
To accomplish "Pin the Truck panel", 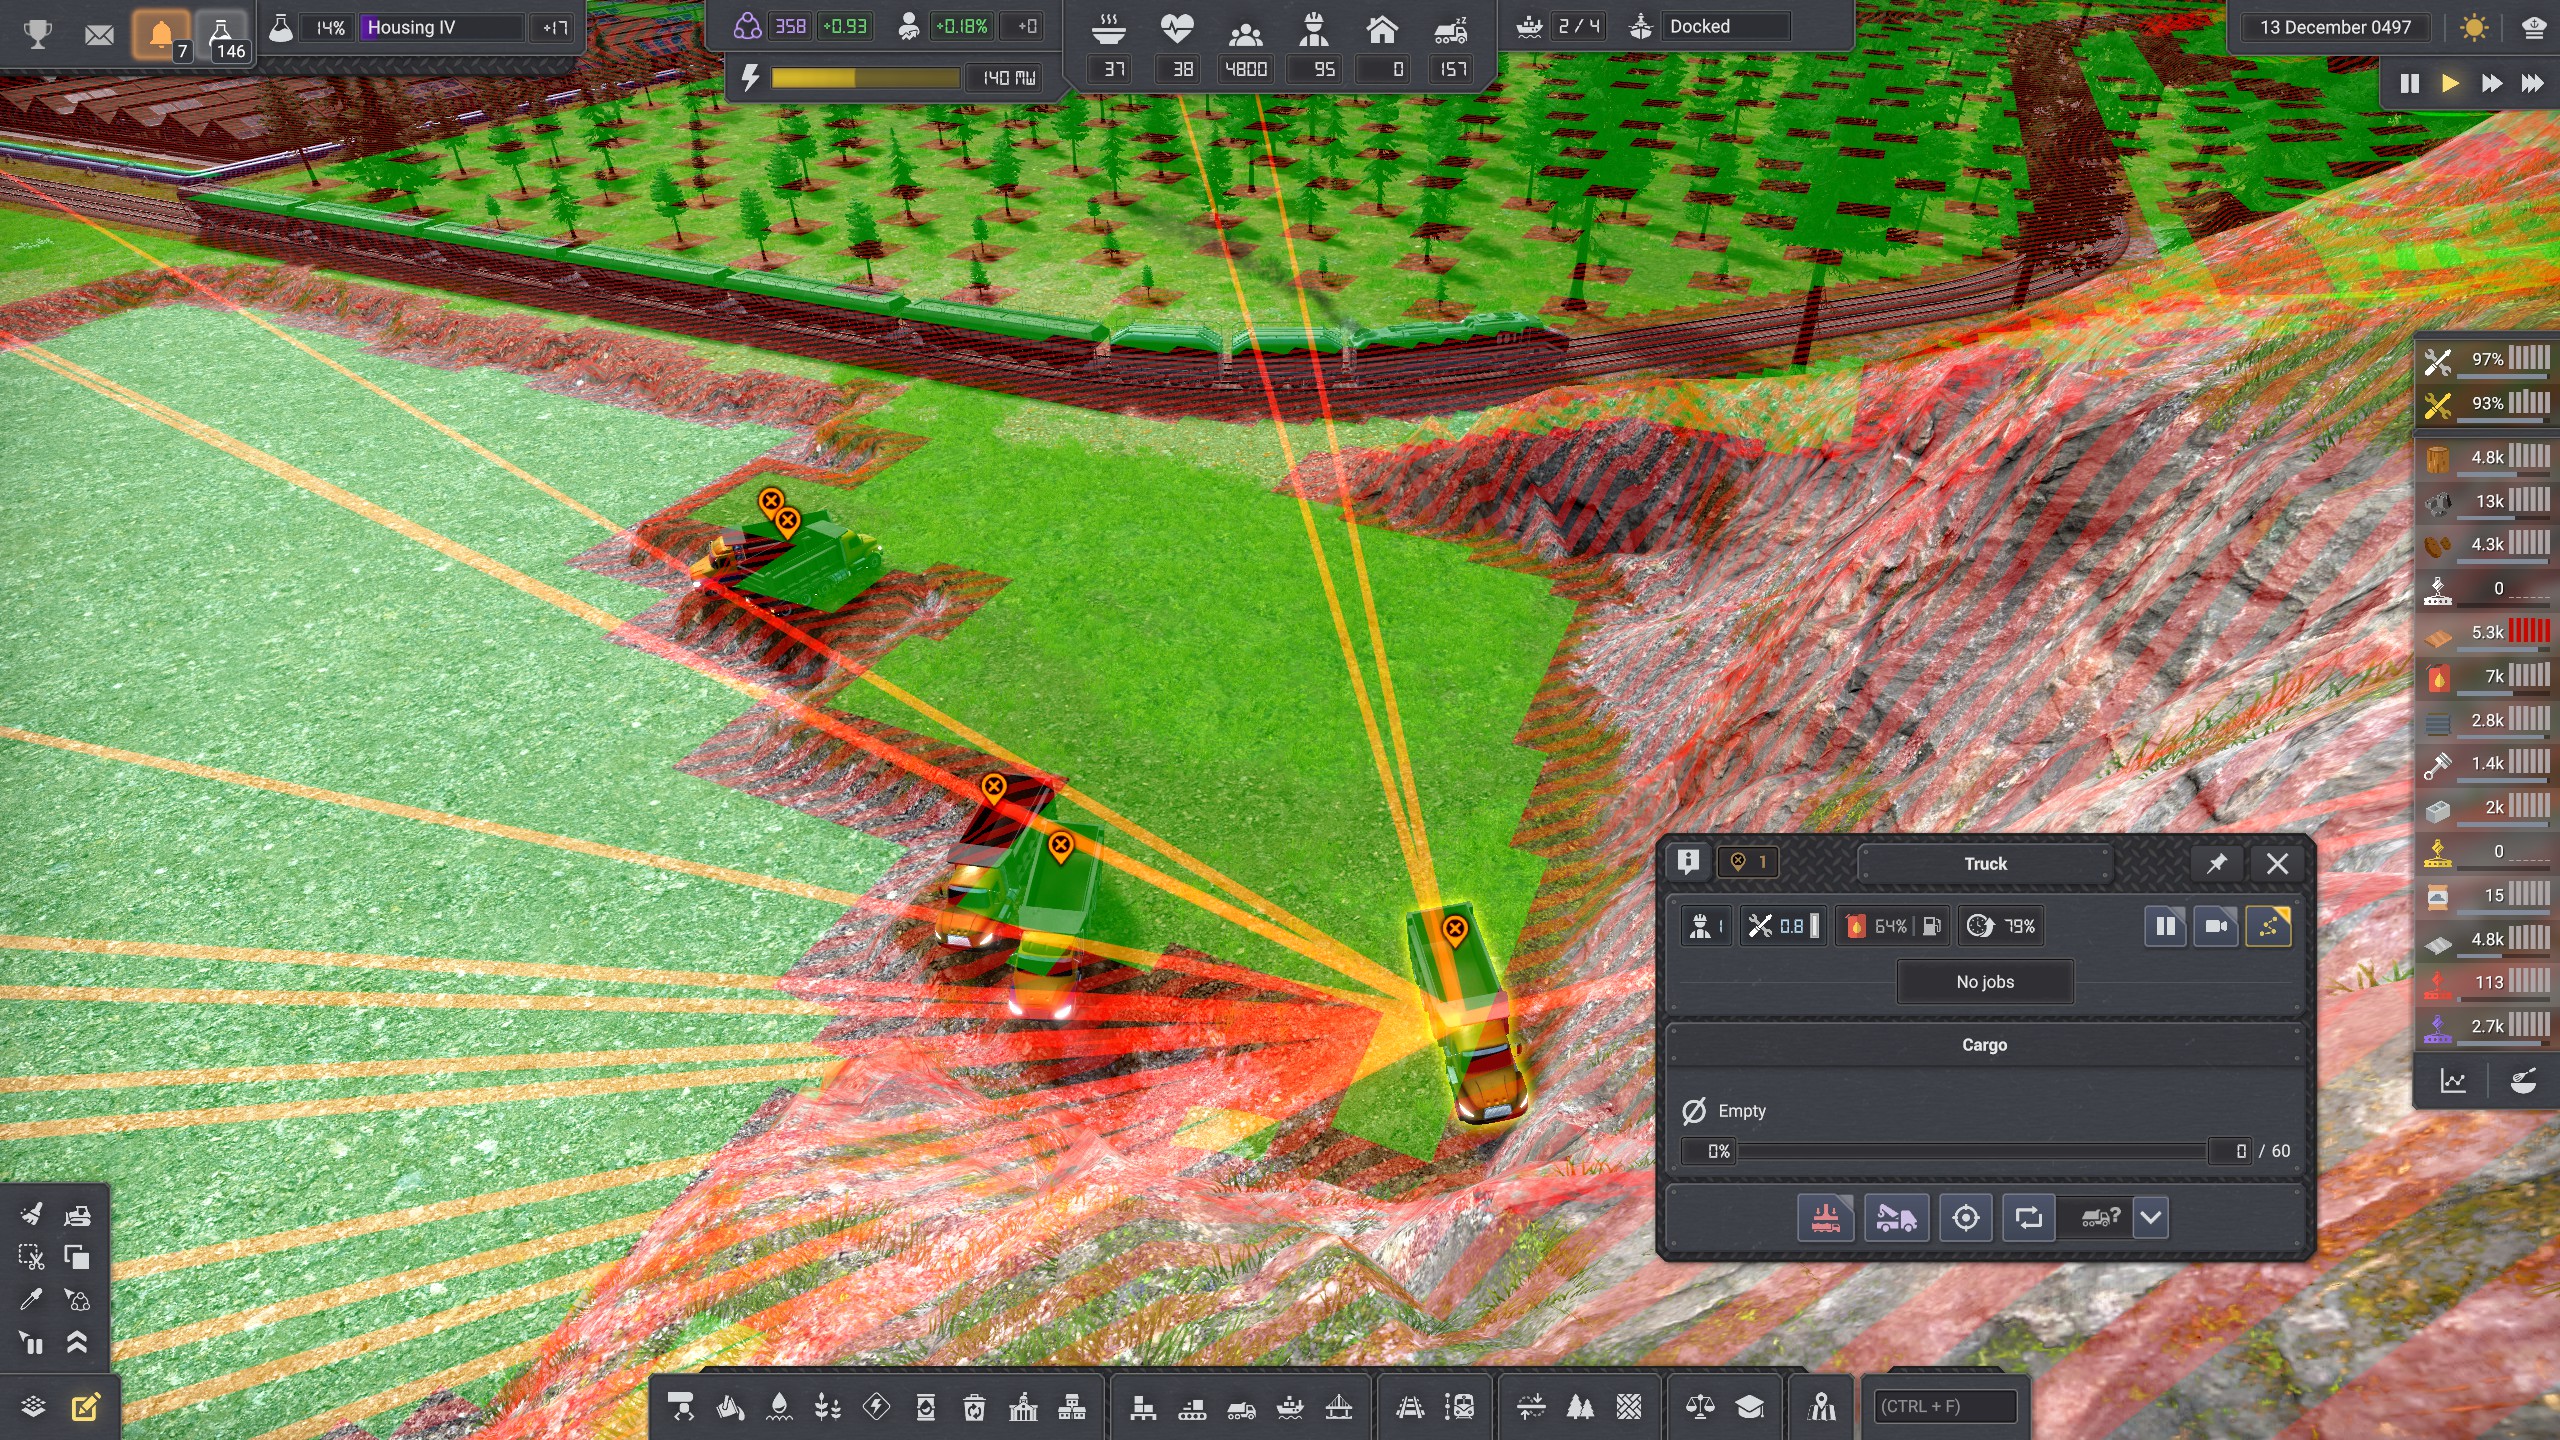I will point(2217,863).
